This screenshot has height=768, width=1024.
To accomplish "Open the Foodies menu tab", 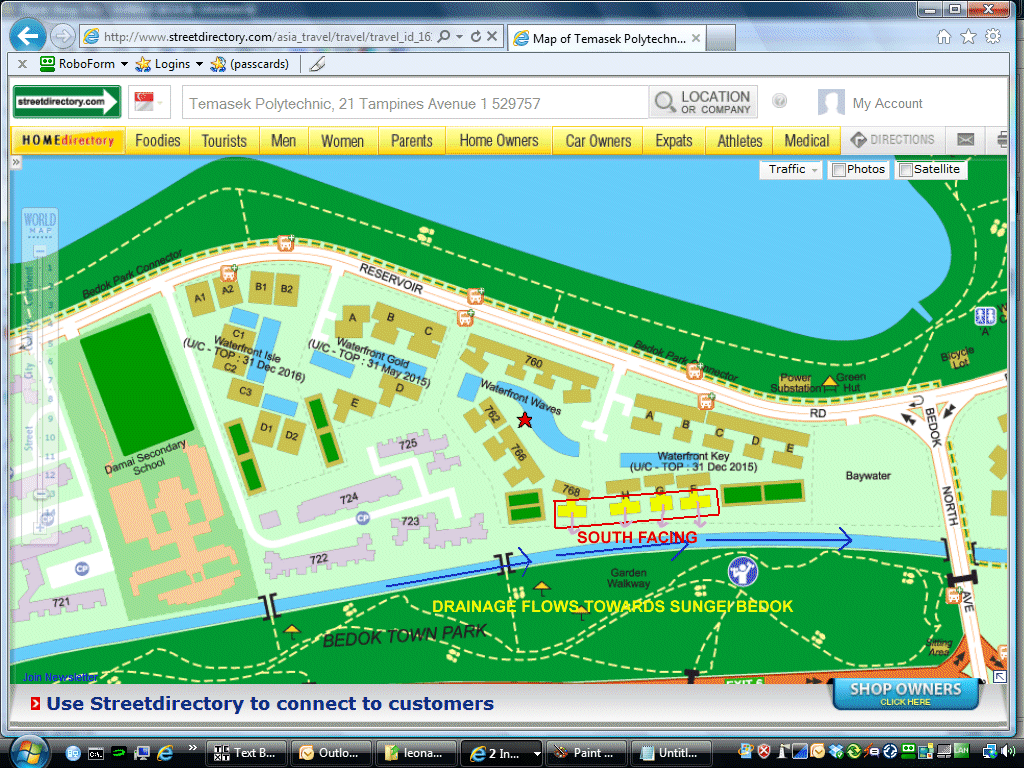I will click(x=157, y=140).
